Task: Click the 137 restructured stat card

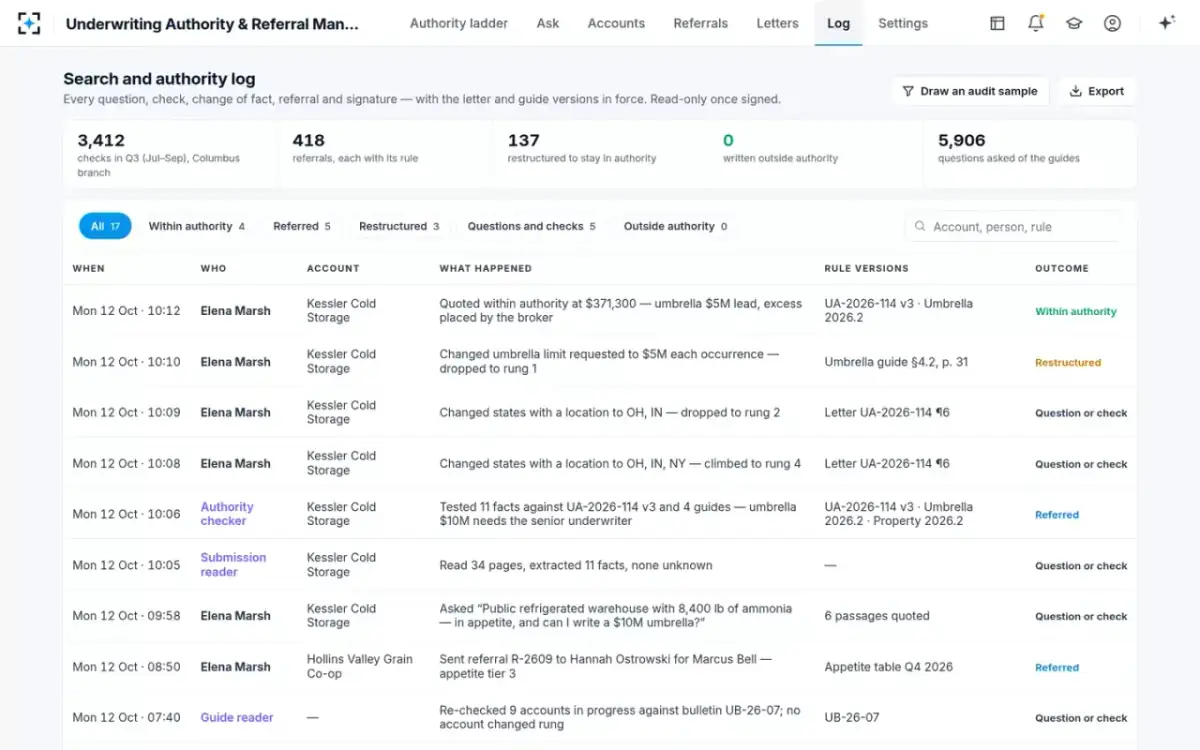Action: click(600, 154)
